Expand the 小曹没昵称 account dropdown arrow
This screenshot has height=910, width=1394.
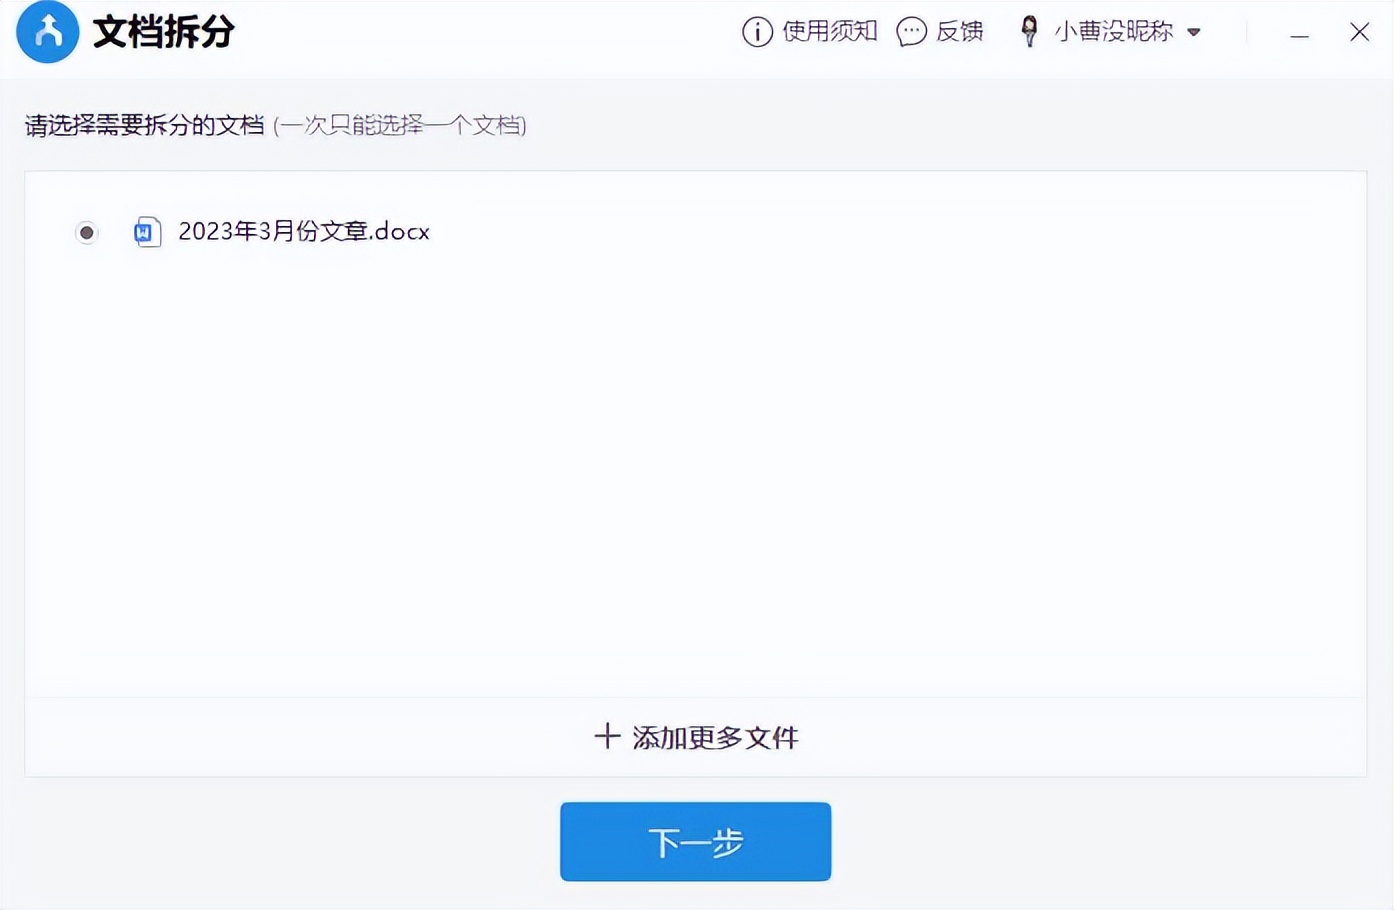1194,31
